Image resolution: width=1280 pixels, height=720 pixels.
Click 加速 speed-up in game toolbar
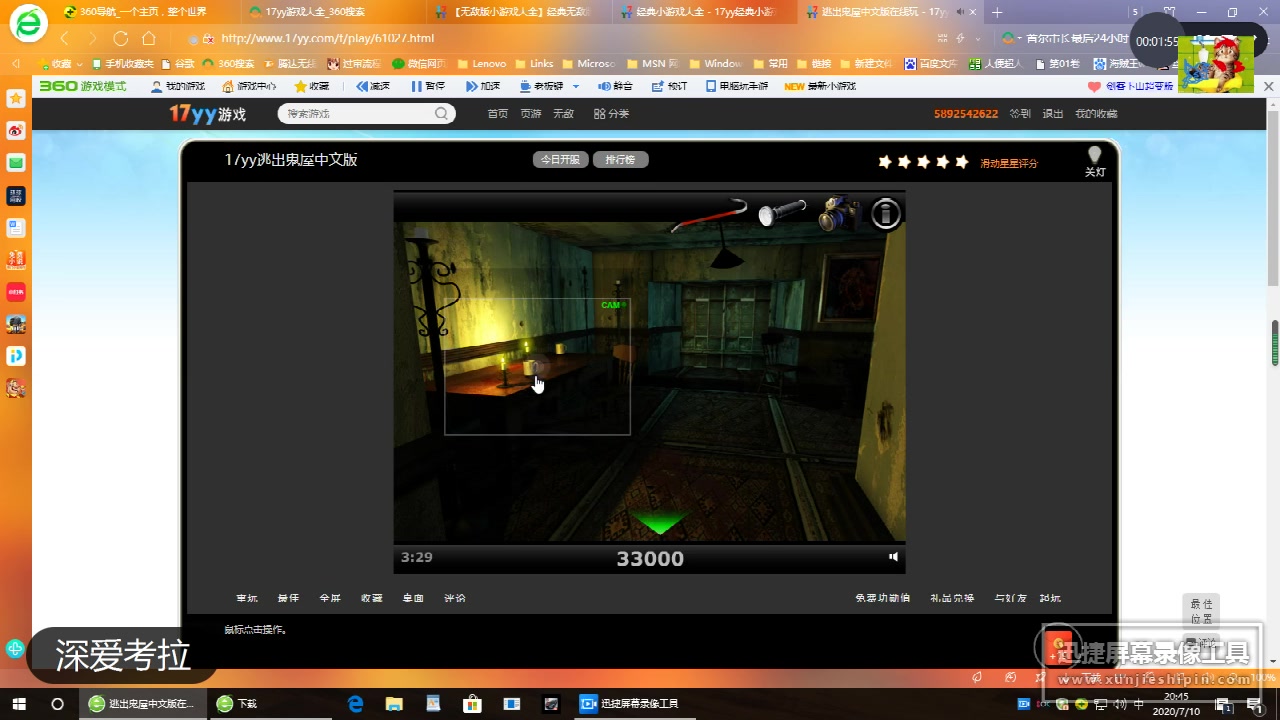(483, 86)
